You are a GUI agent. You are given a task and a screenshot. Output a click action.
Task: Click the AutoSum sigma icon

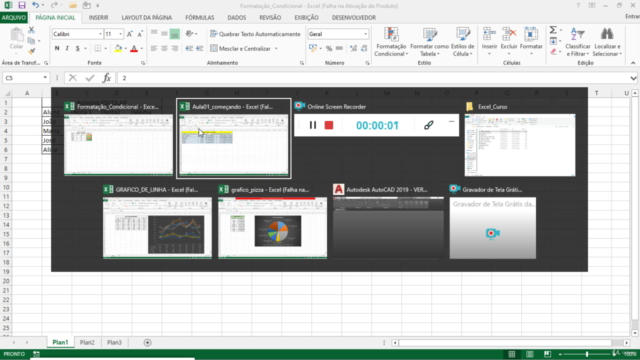coord(553,30)
